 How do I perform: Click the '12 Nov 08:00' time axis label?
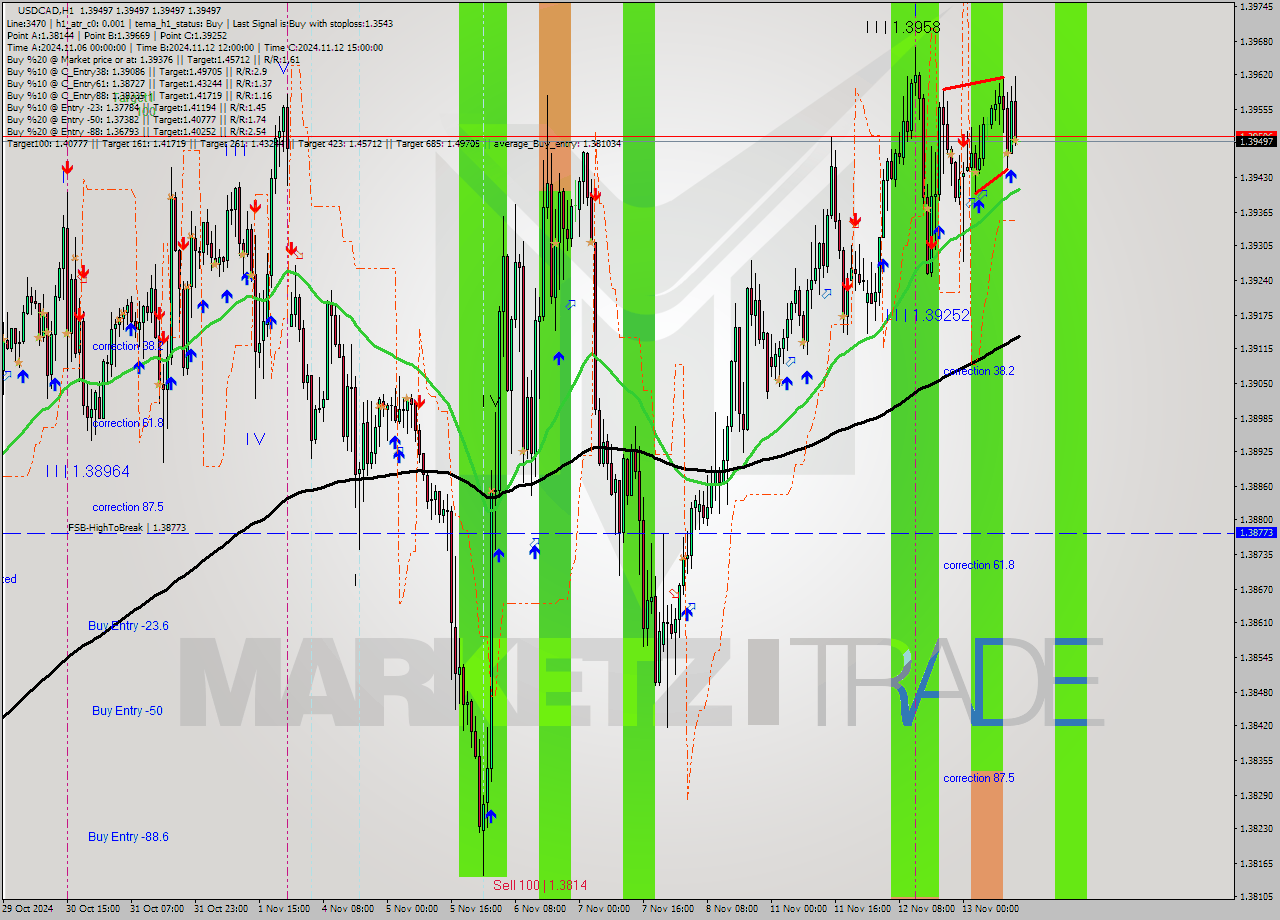tap(927, 909)
